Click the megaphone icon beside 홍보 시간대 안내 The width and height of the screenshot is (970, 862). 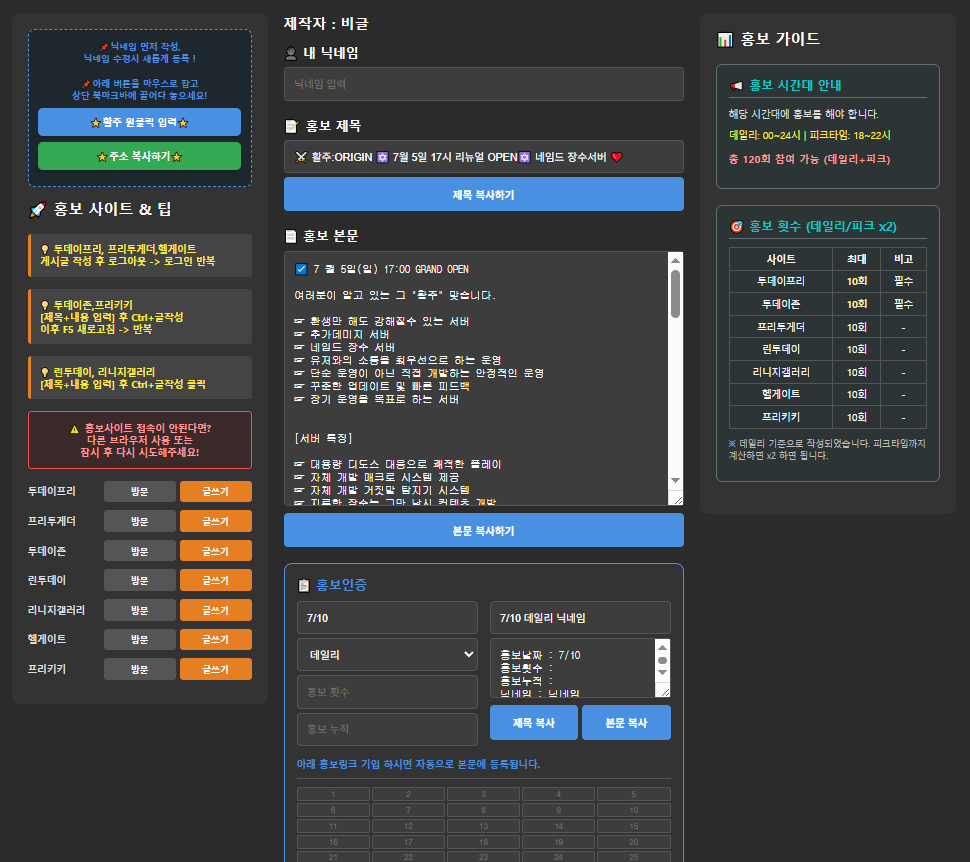(x=736, y=86)
